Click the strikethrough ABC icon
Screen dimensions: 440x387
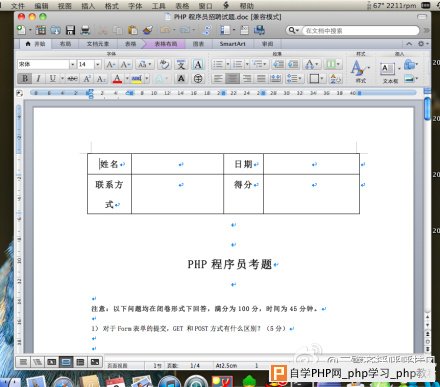(72, 79)
